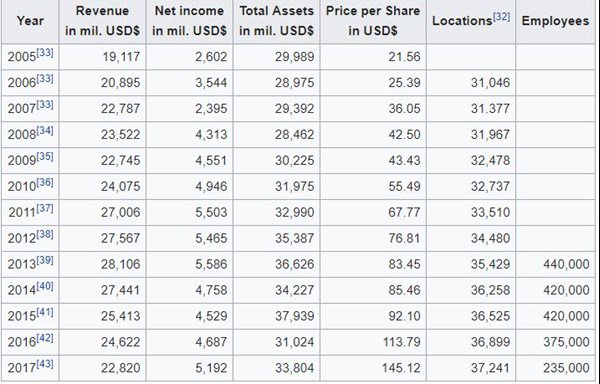This screenshot has height=384, width=600.
Task: Open reference [37] beside 2011
Action: (45, 208)
